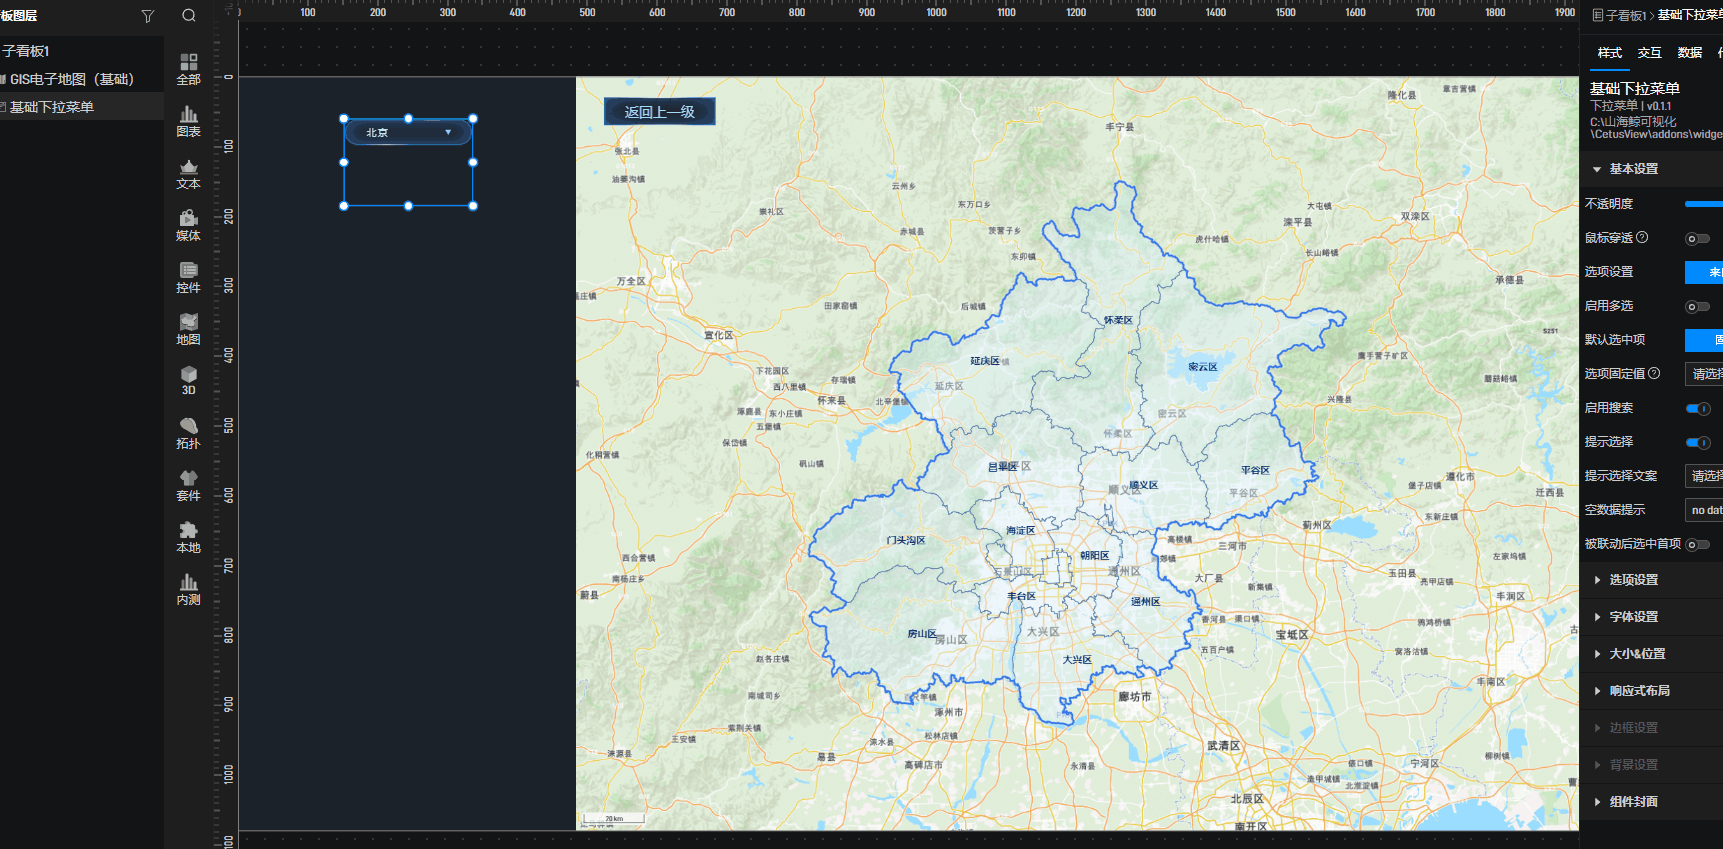Open the 拓扑 (topology) component category

(x=188, y=433)
